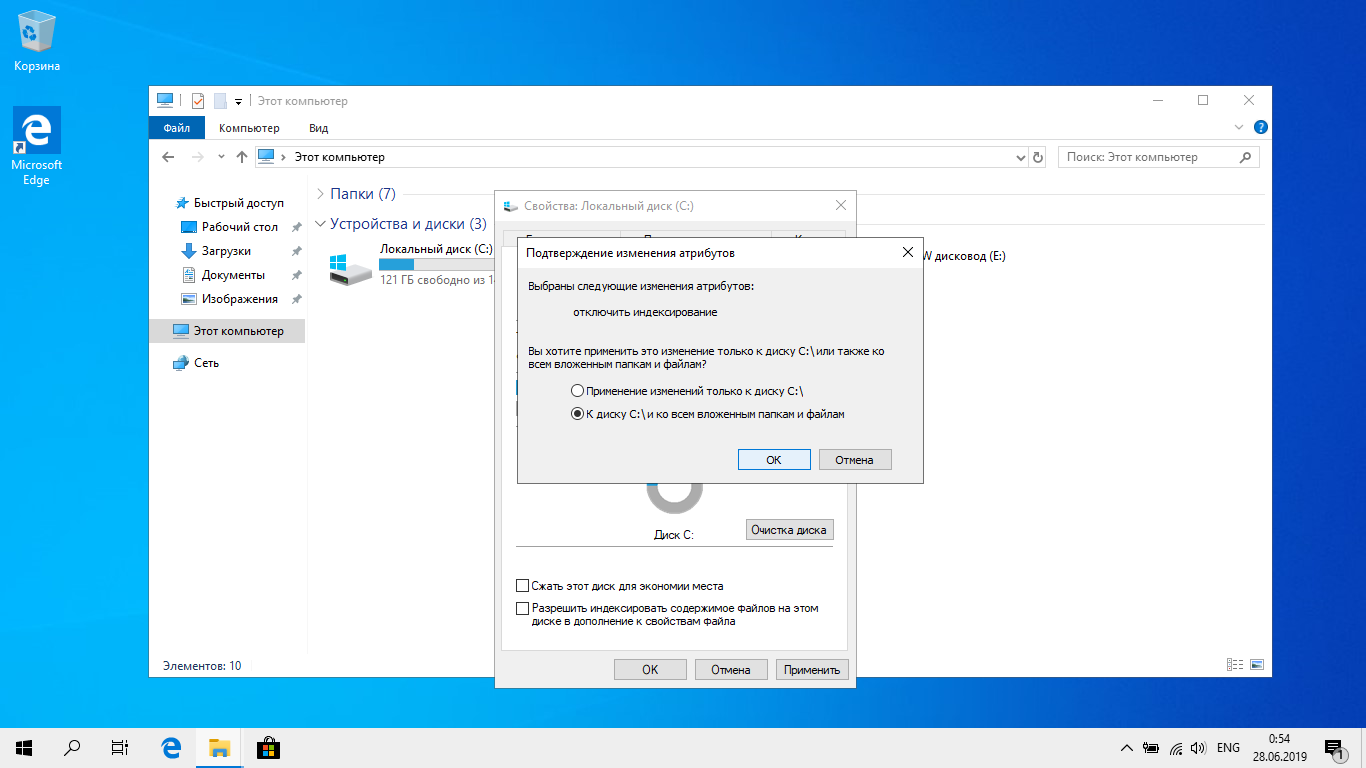
Task: Switch to large icons view in status bar
Action: pyautogui.click(x=1256, y=665)
